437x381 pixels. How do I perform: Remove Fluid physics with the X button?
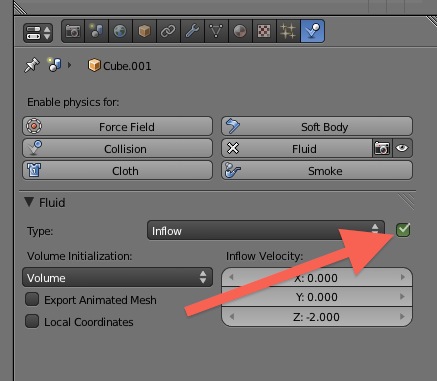point(233,148)
